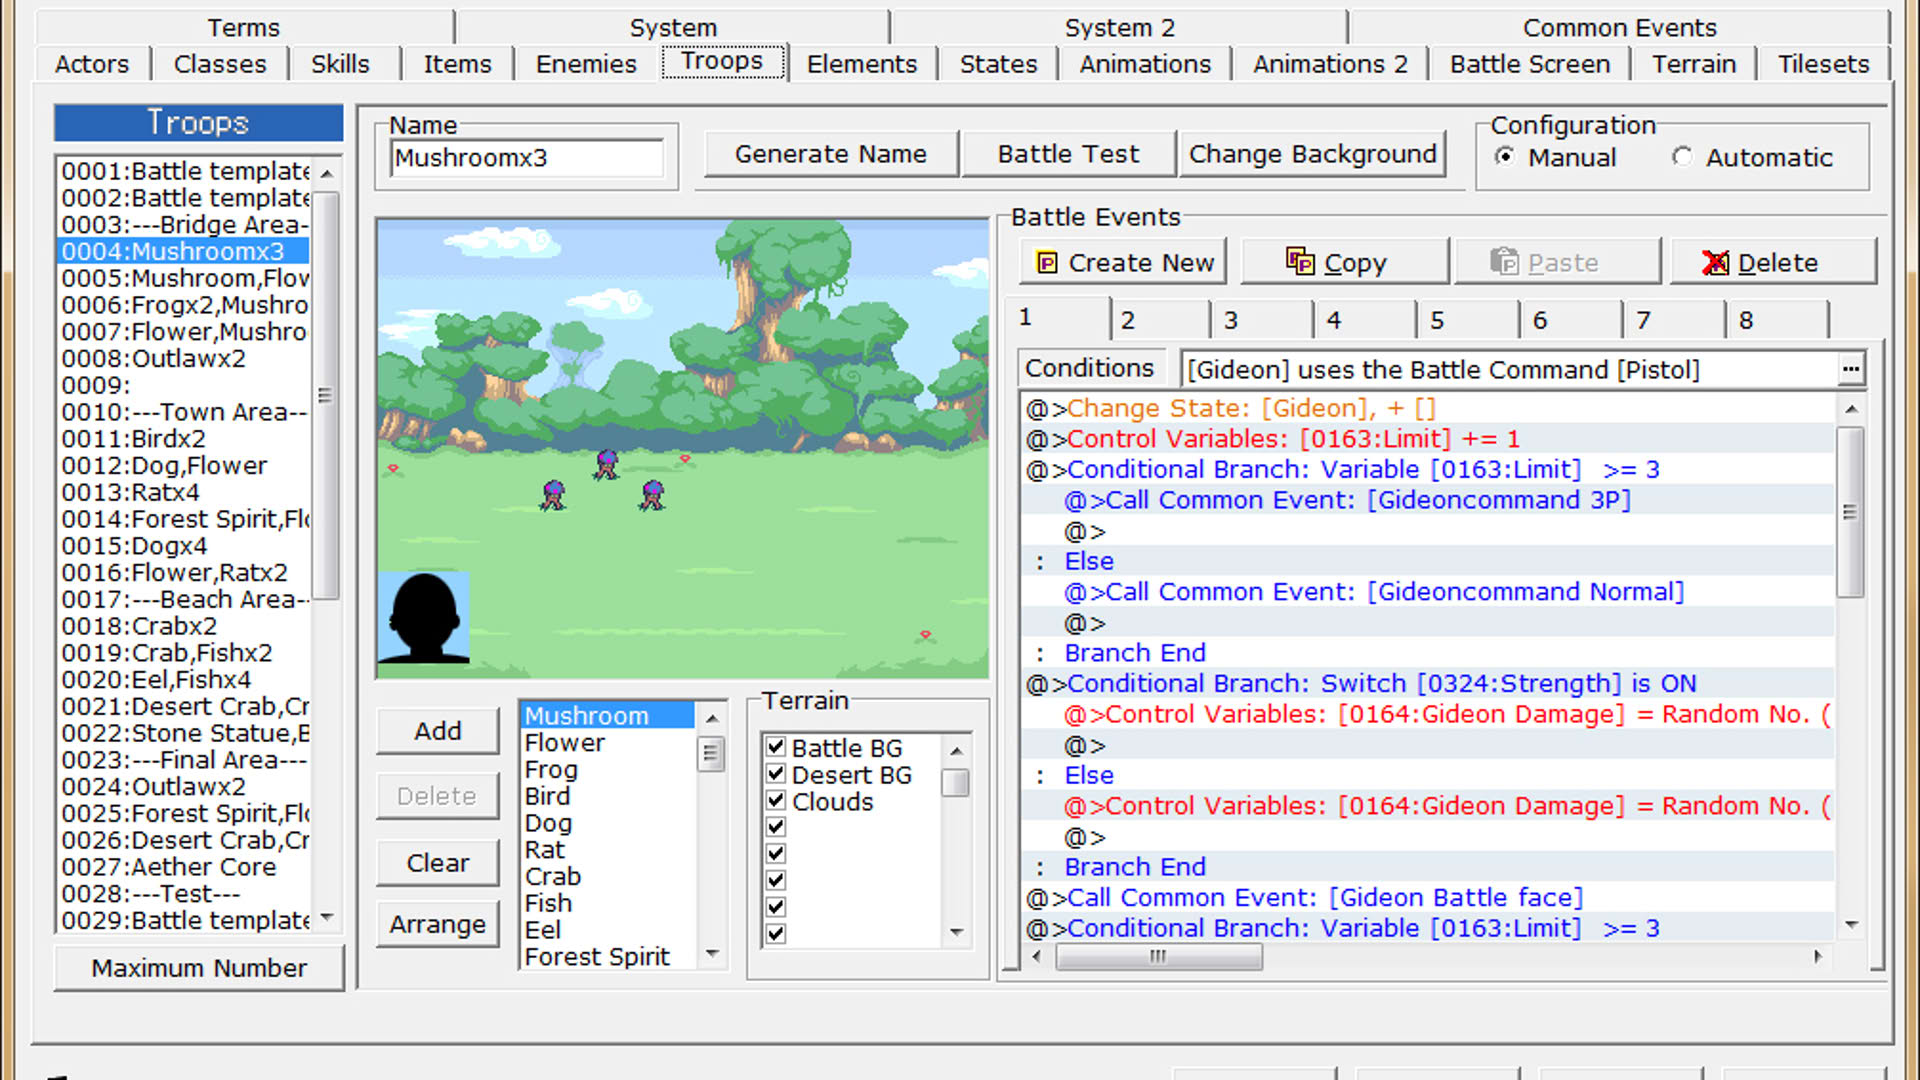Click the vertical scrollbar thumb of event commands
The height and width of the screenshot is (1080, 1920).
coord(1850,512)
